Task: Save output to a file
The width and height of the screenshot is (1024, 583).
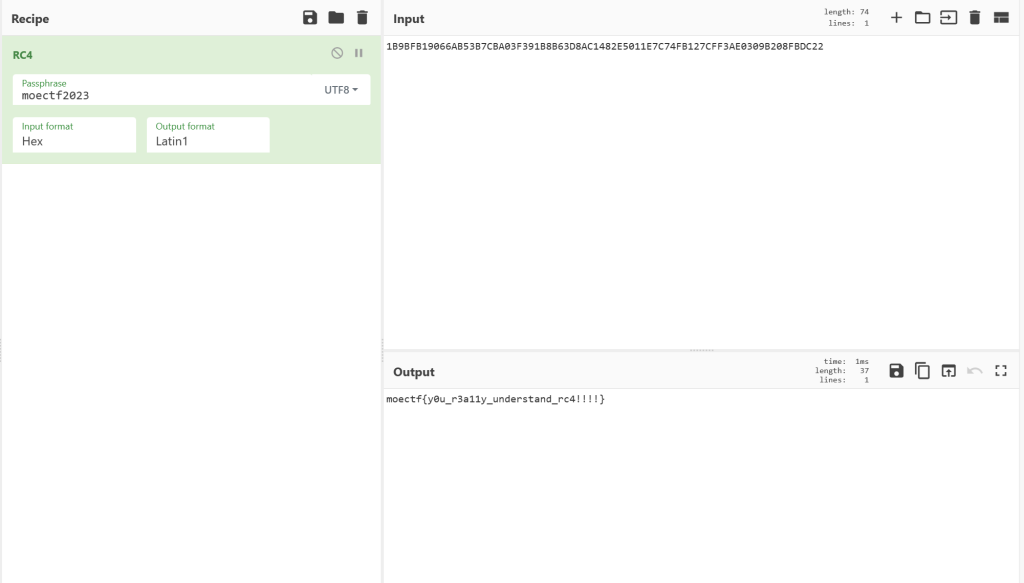Action: 896,371
